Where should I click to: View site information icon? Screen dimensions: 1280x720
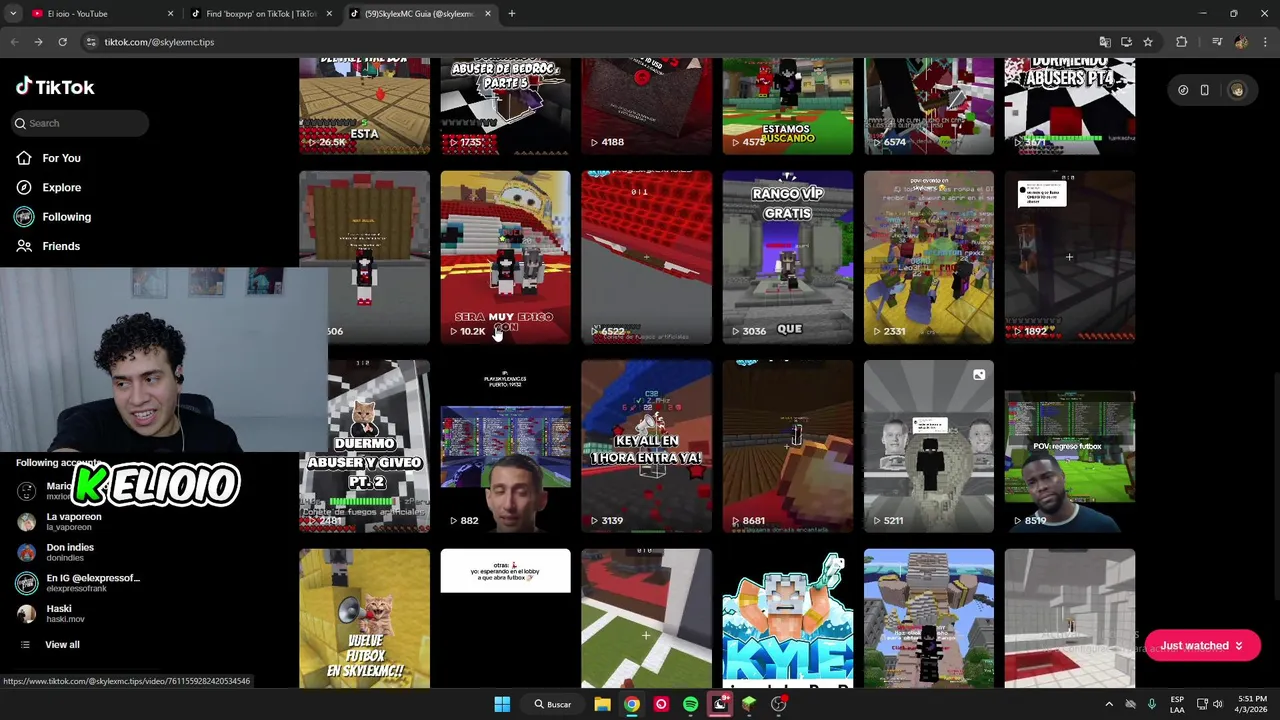point(91,42)
